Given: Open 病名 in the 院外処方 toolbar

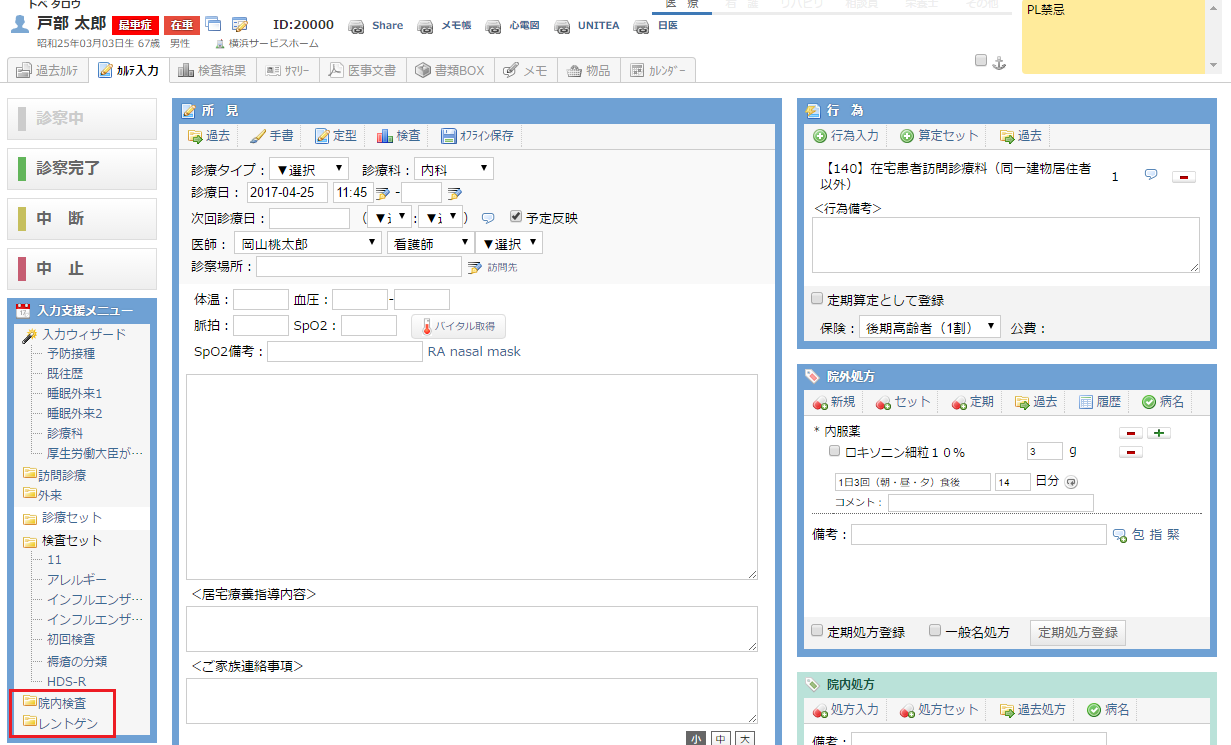Looking at the screenshot, I should 1163,402.
